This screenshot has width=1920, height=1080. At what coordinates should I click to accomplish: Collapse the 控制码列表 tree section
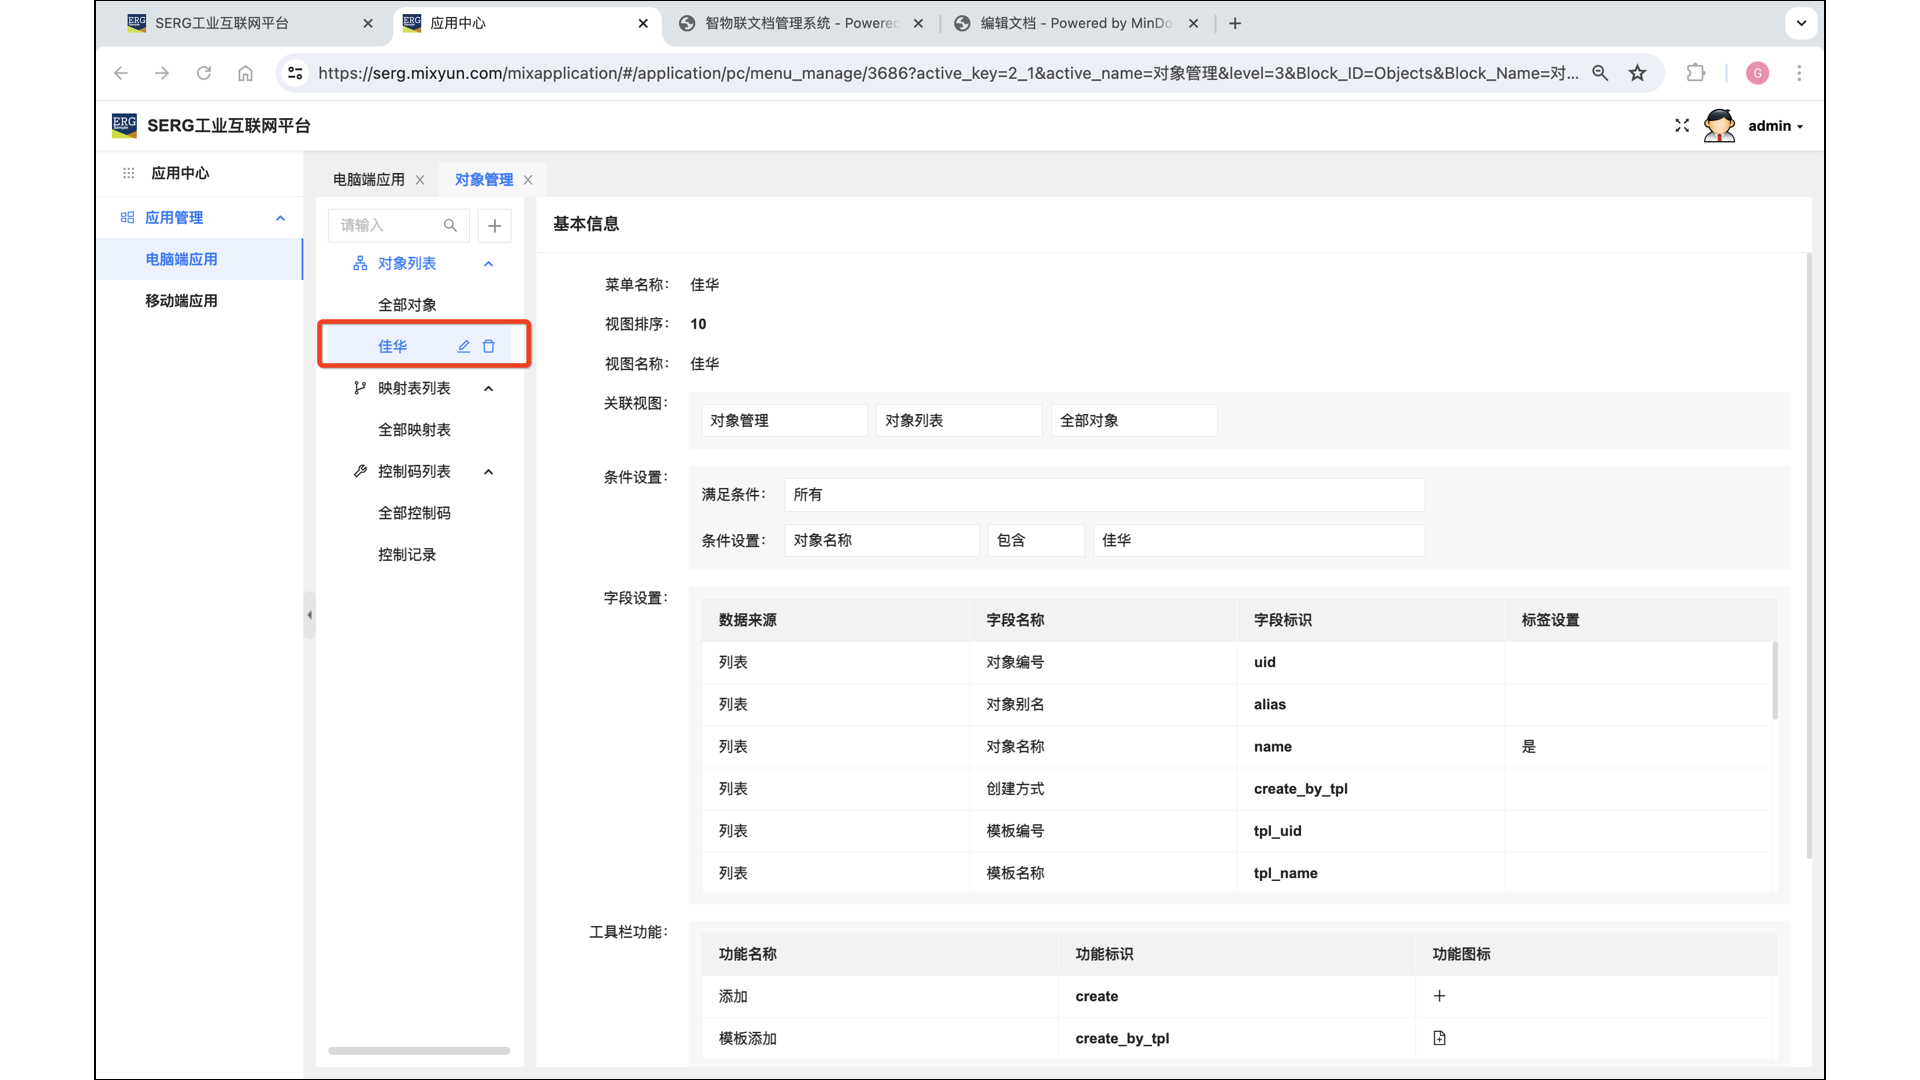(488, 471)
